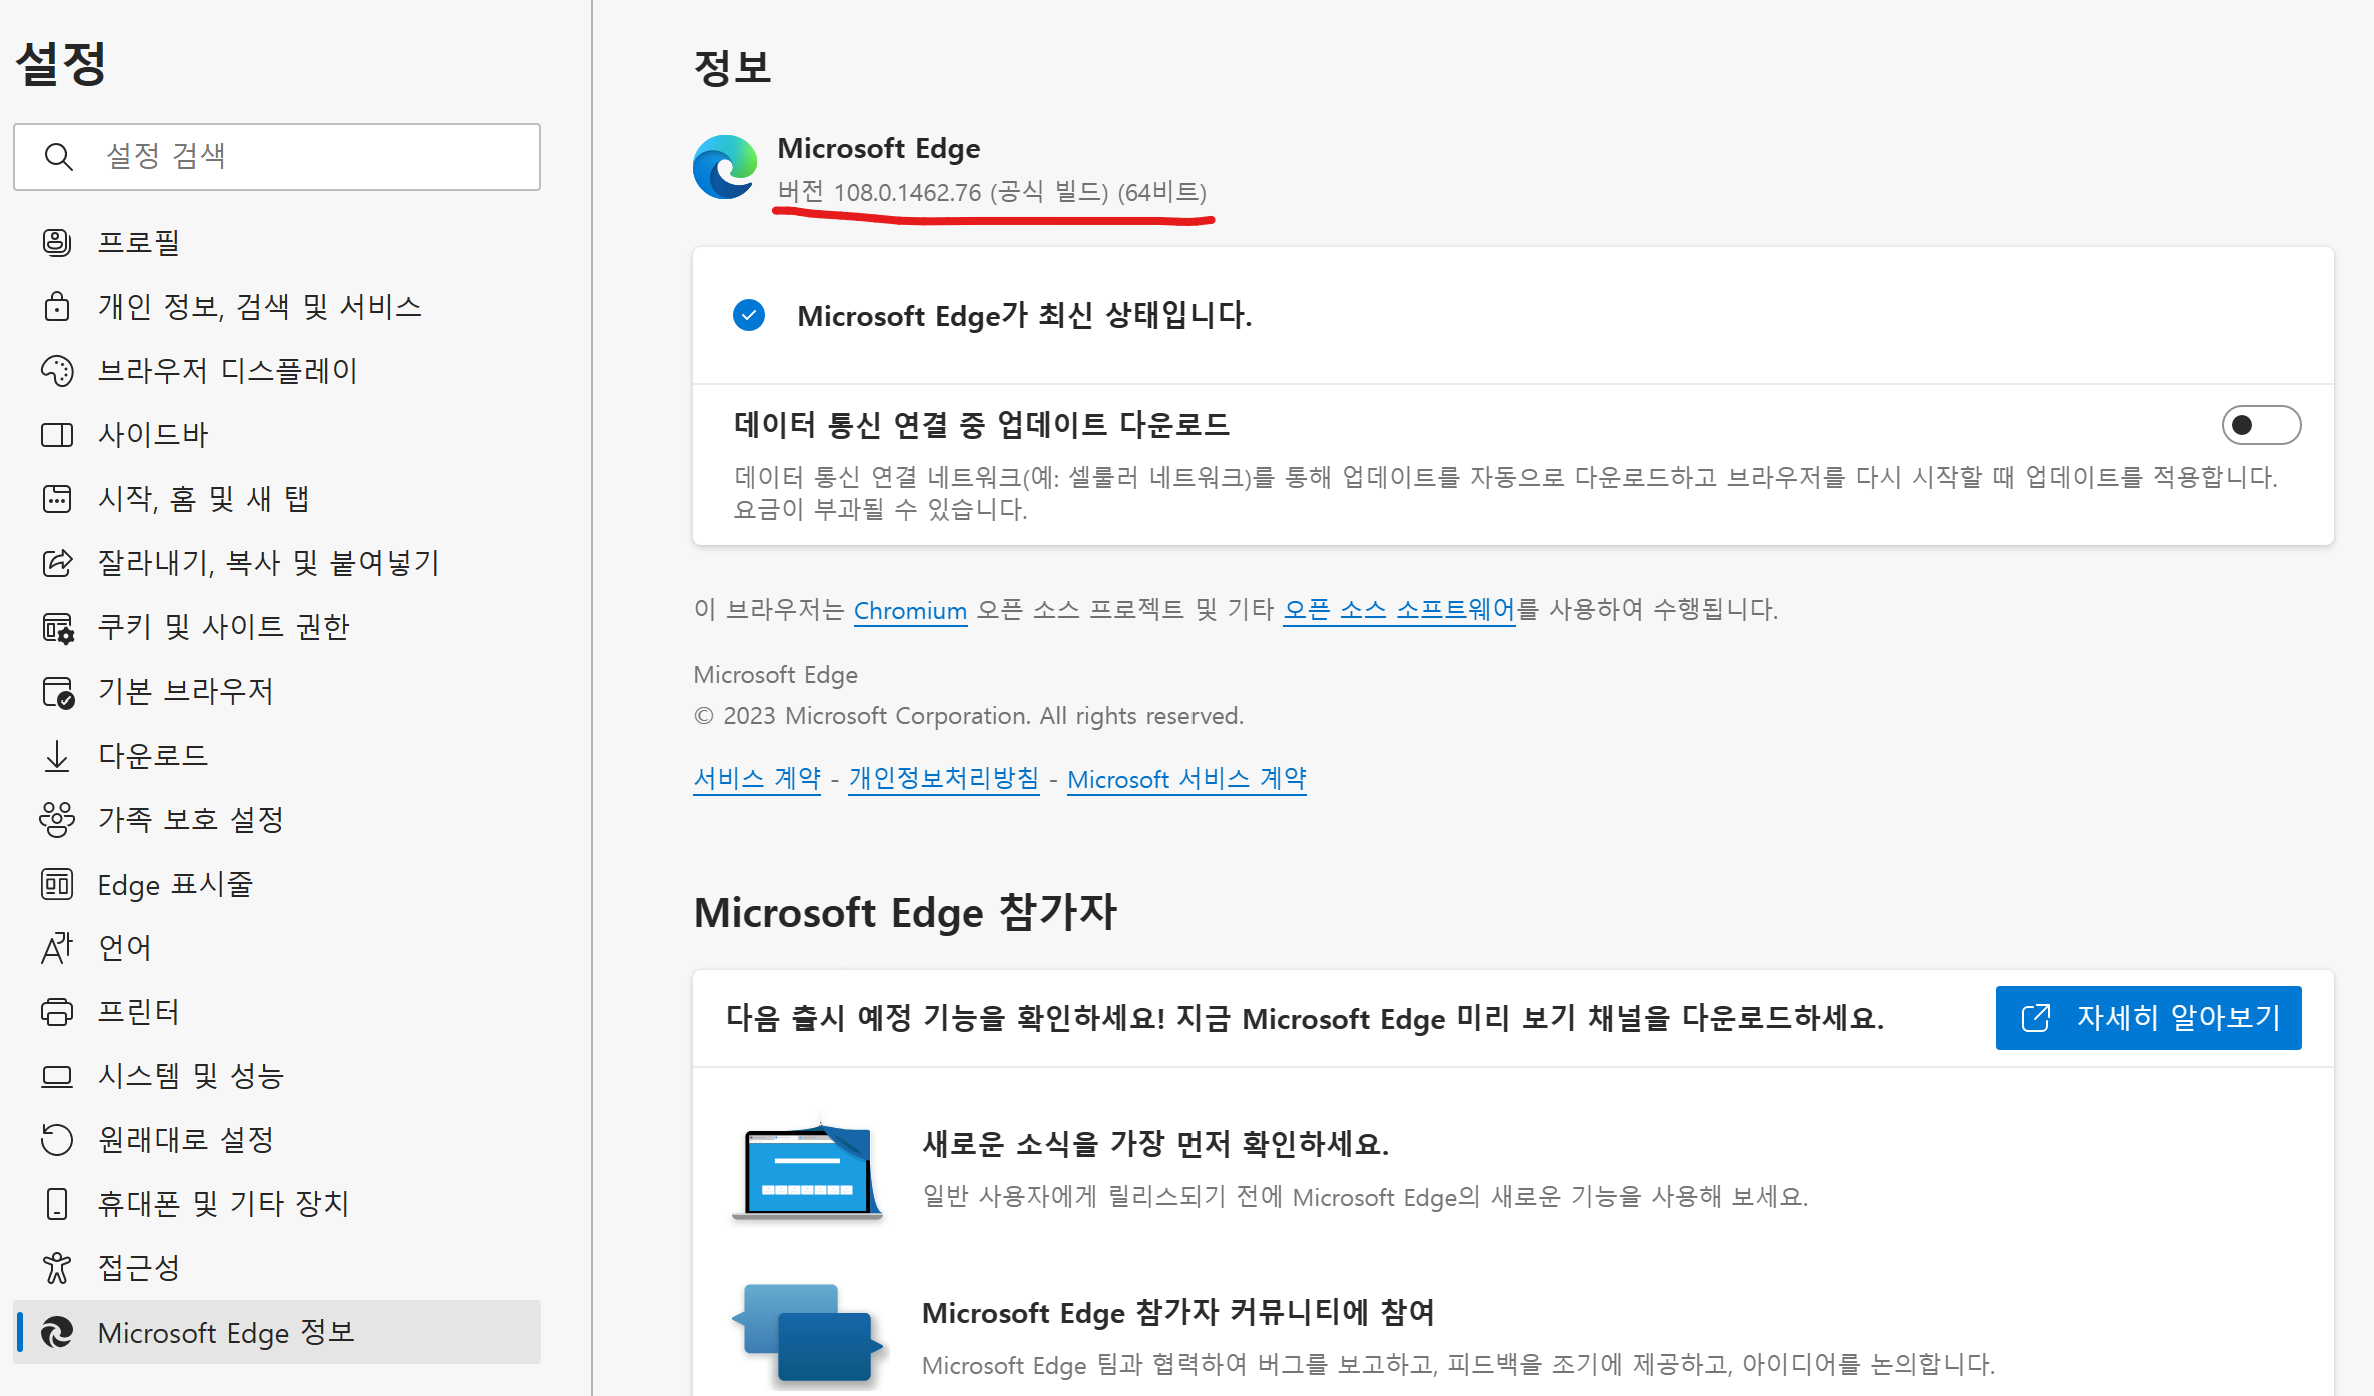Select Reset settings (원래대로 설정) item

tap(186, 1140)
